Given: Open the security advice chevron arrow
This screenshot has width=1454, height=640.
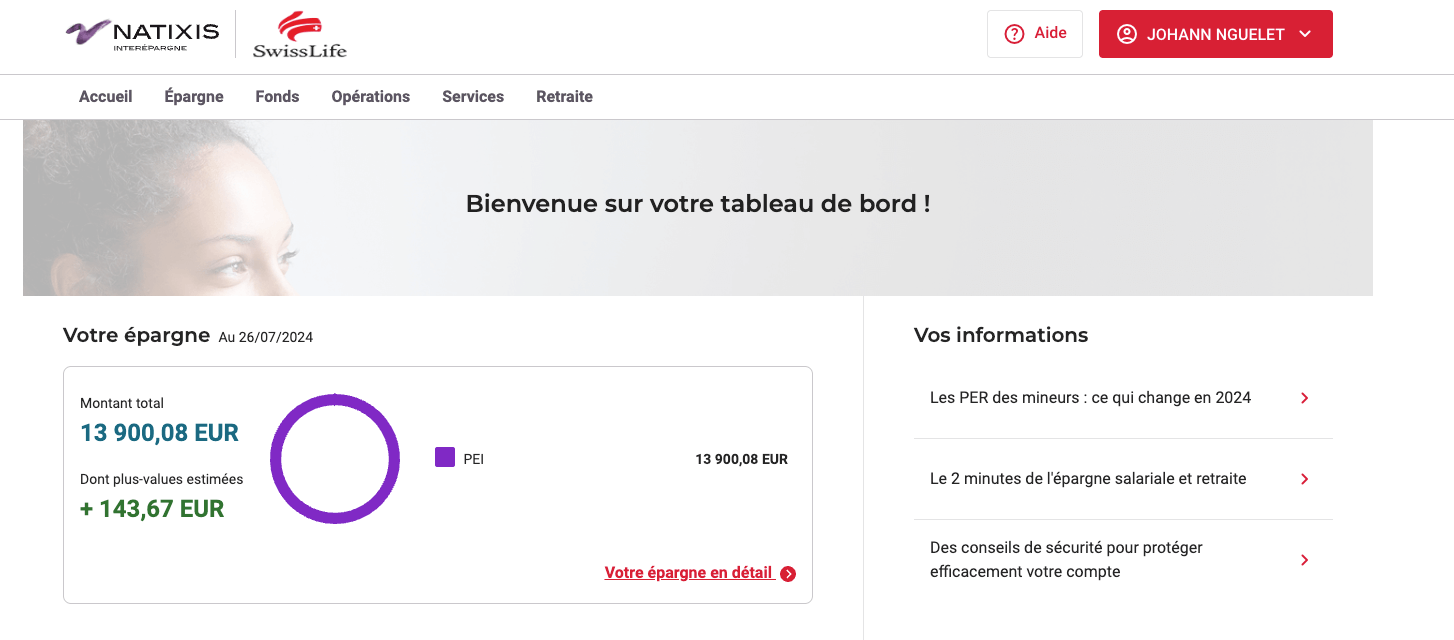Looking at the screenshot, I should point(1304,560).
